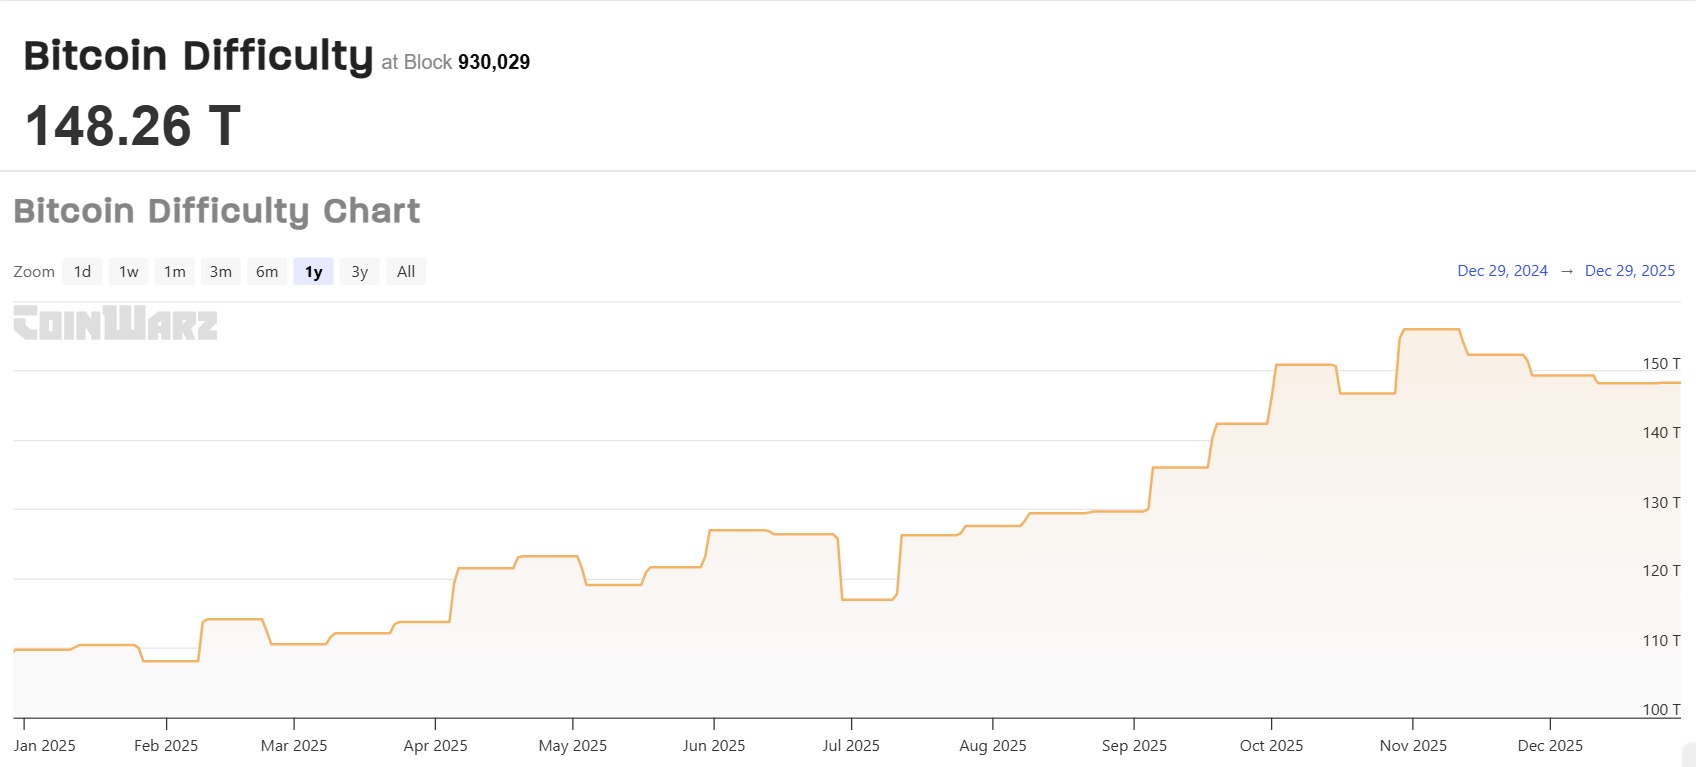Click the block number 930,029
Viewport: 1696px width, 767px height.
[x=494, y=62]
